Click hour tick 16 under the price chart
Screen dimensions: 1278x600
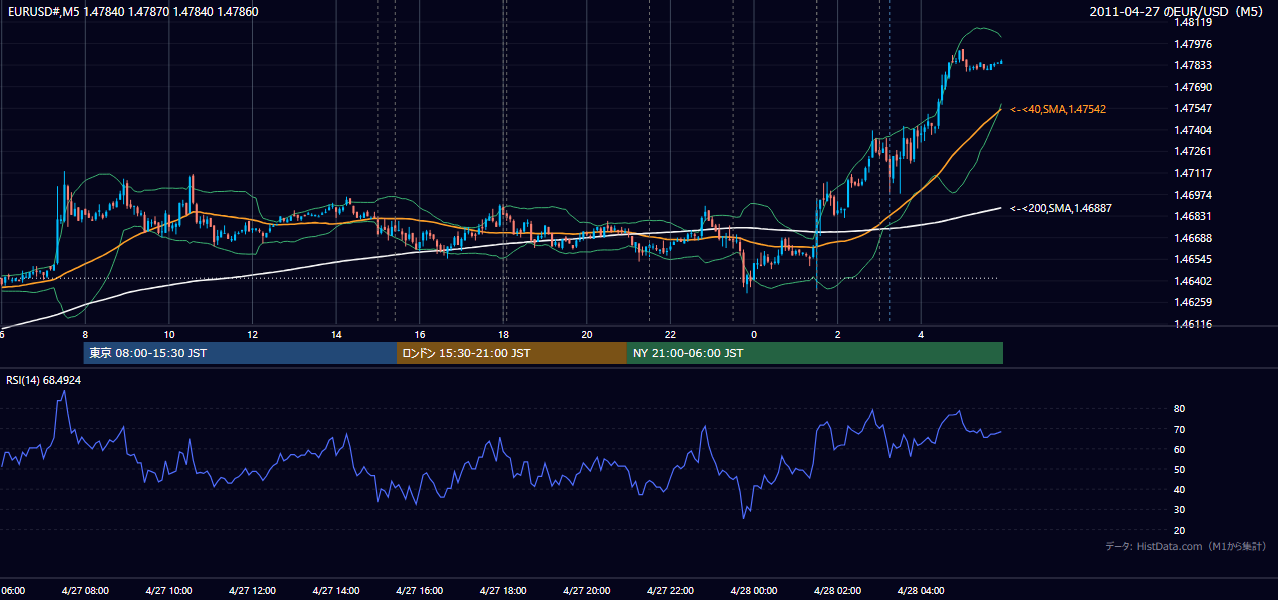(x=420, y=335)
